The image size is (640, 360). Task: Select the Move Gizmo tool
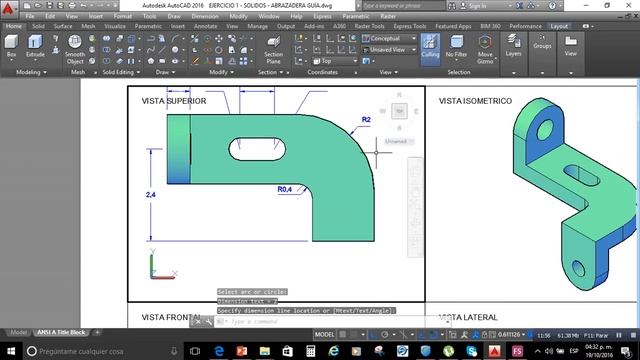pos(485,50)
